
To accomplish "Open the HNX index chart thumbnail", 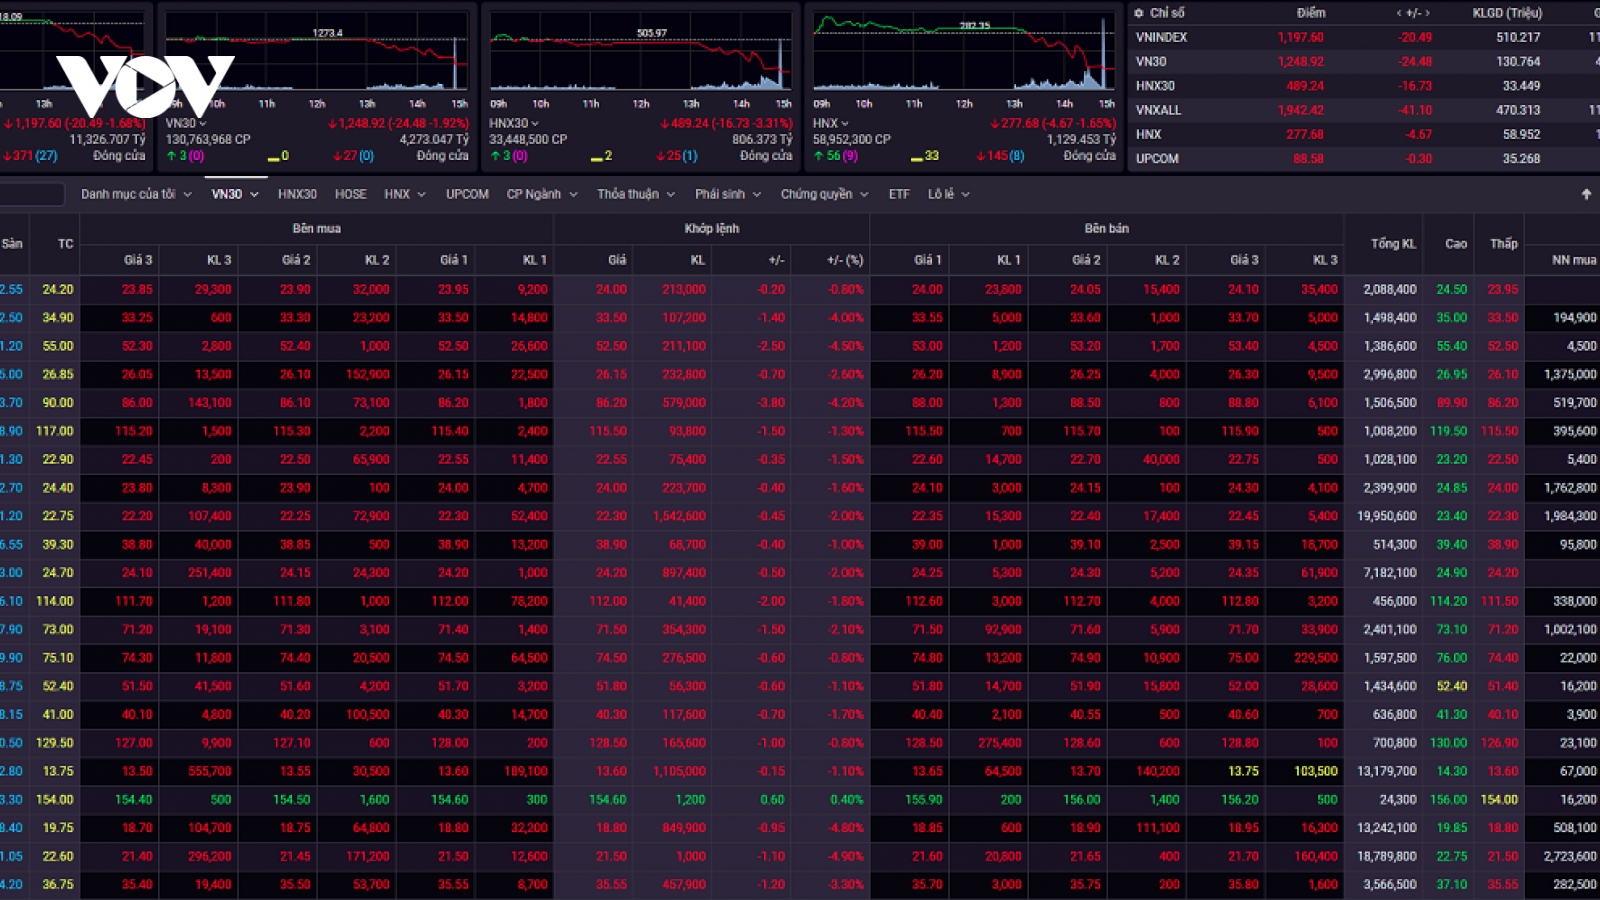I will tap(964, 86).
